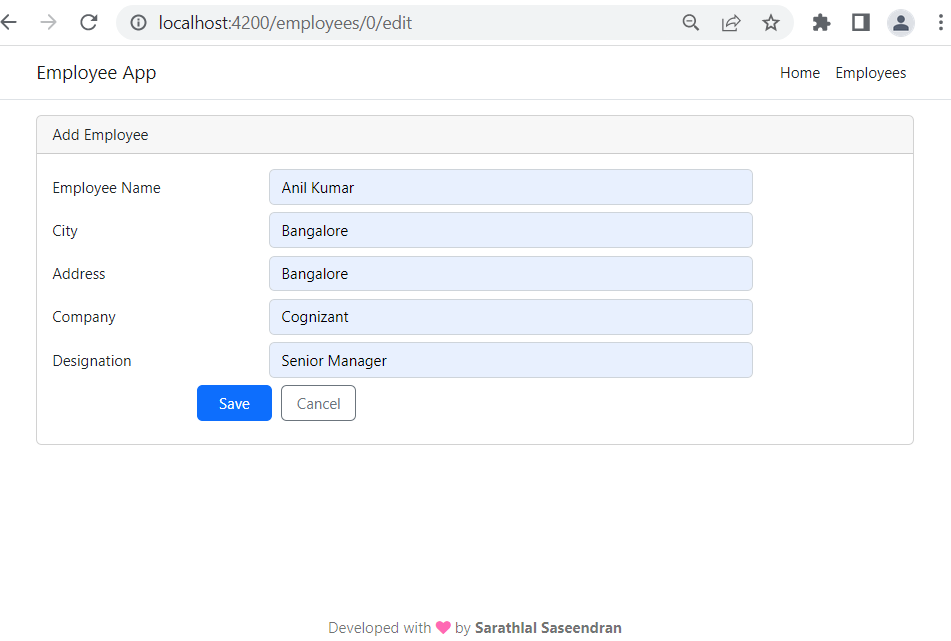
Task: Open the Extensions puzzle icon
Action: click(821, 23)
